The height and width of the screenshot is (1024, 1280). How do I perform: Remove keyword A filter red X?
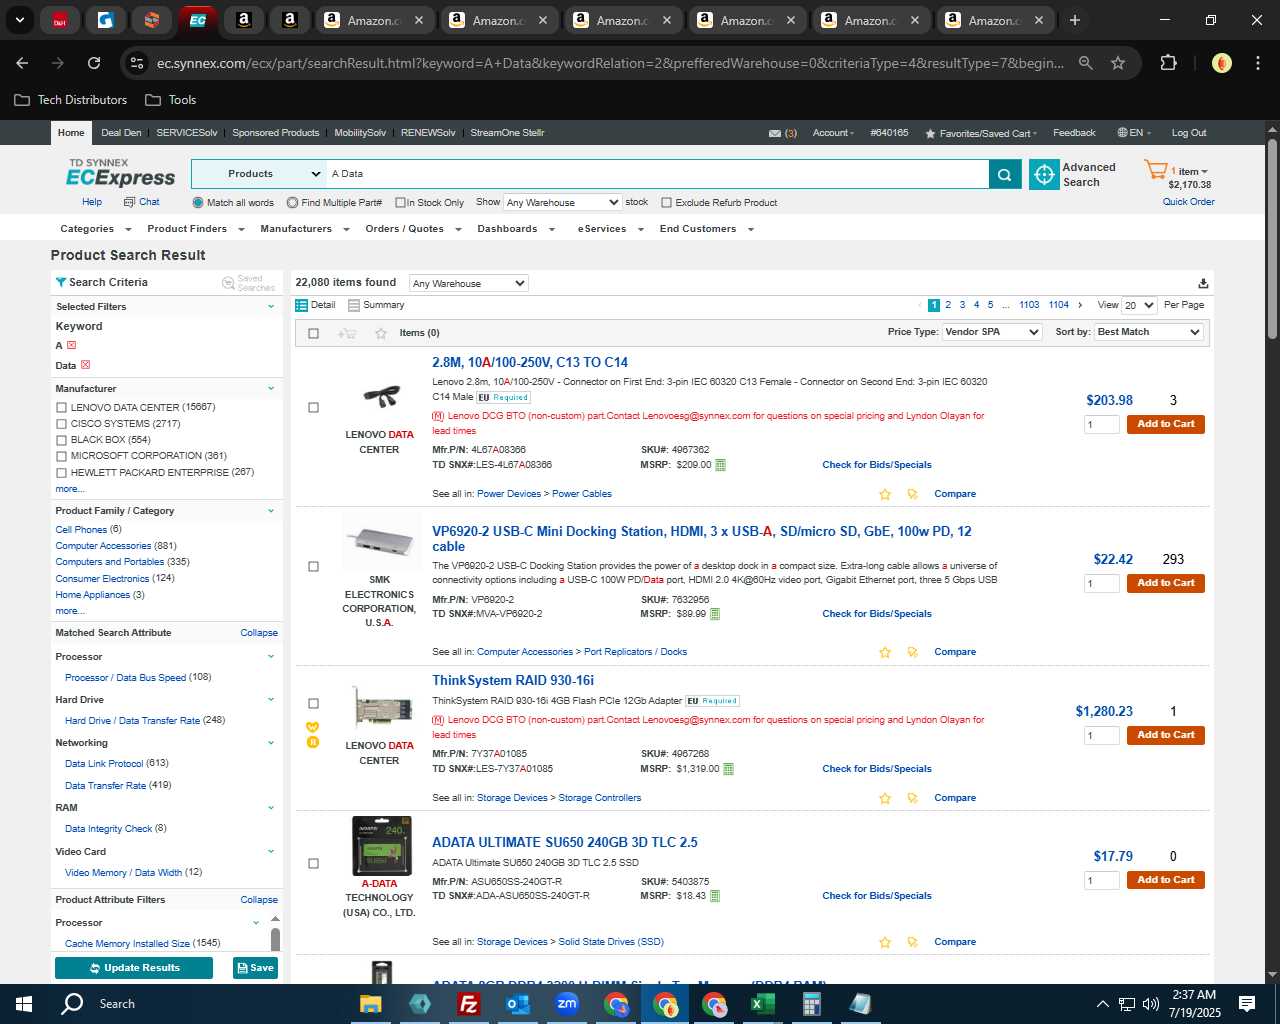[71, 345]
